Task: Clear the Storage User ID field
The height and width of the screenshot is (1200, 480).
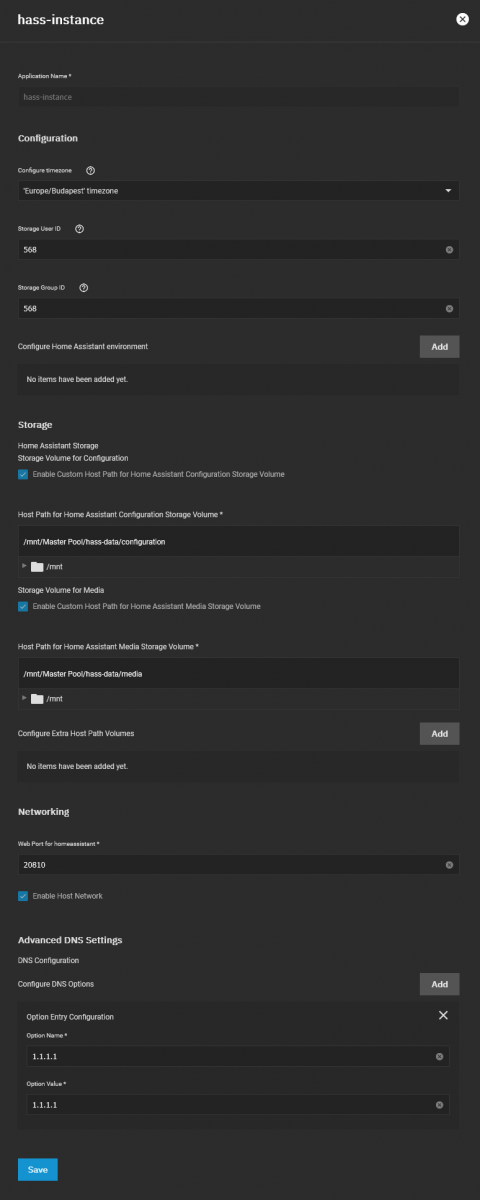Action: [x=449, y=249]
